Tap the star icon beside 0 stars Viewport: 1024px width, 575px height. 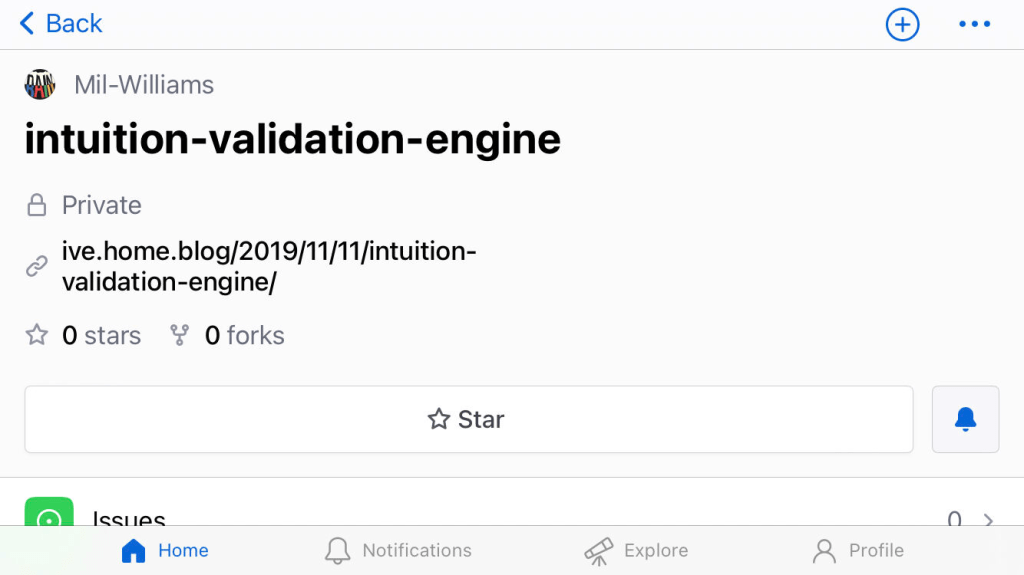pos(37,335)
